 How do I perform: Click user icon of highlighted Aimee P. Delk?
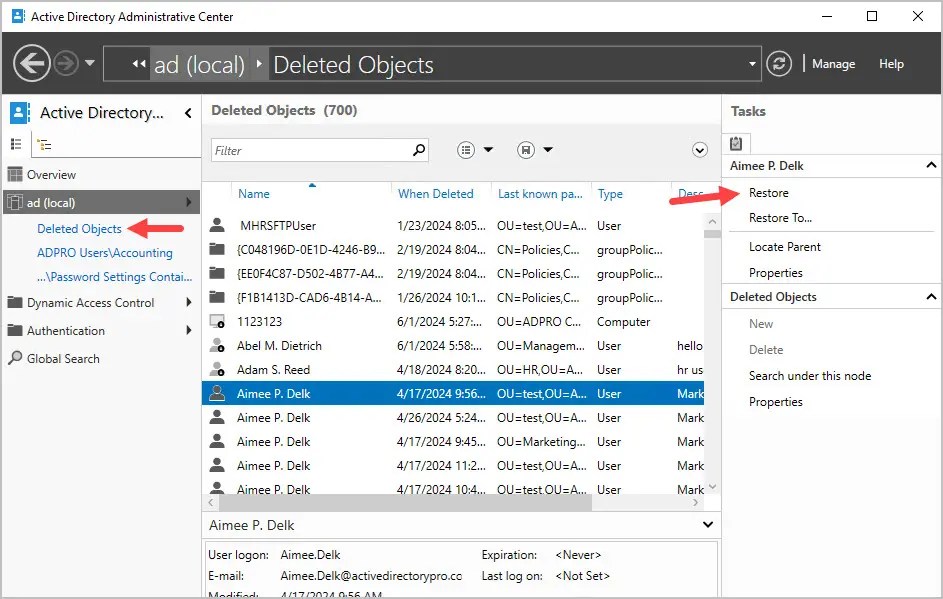click(x=217, y=393)
